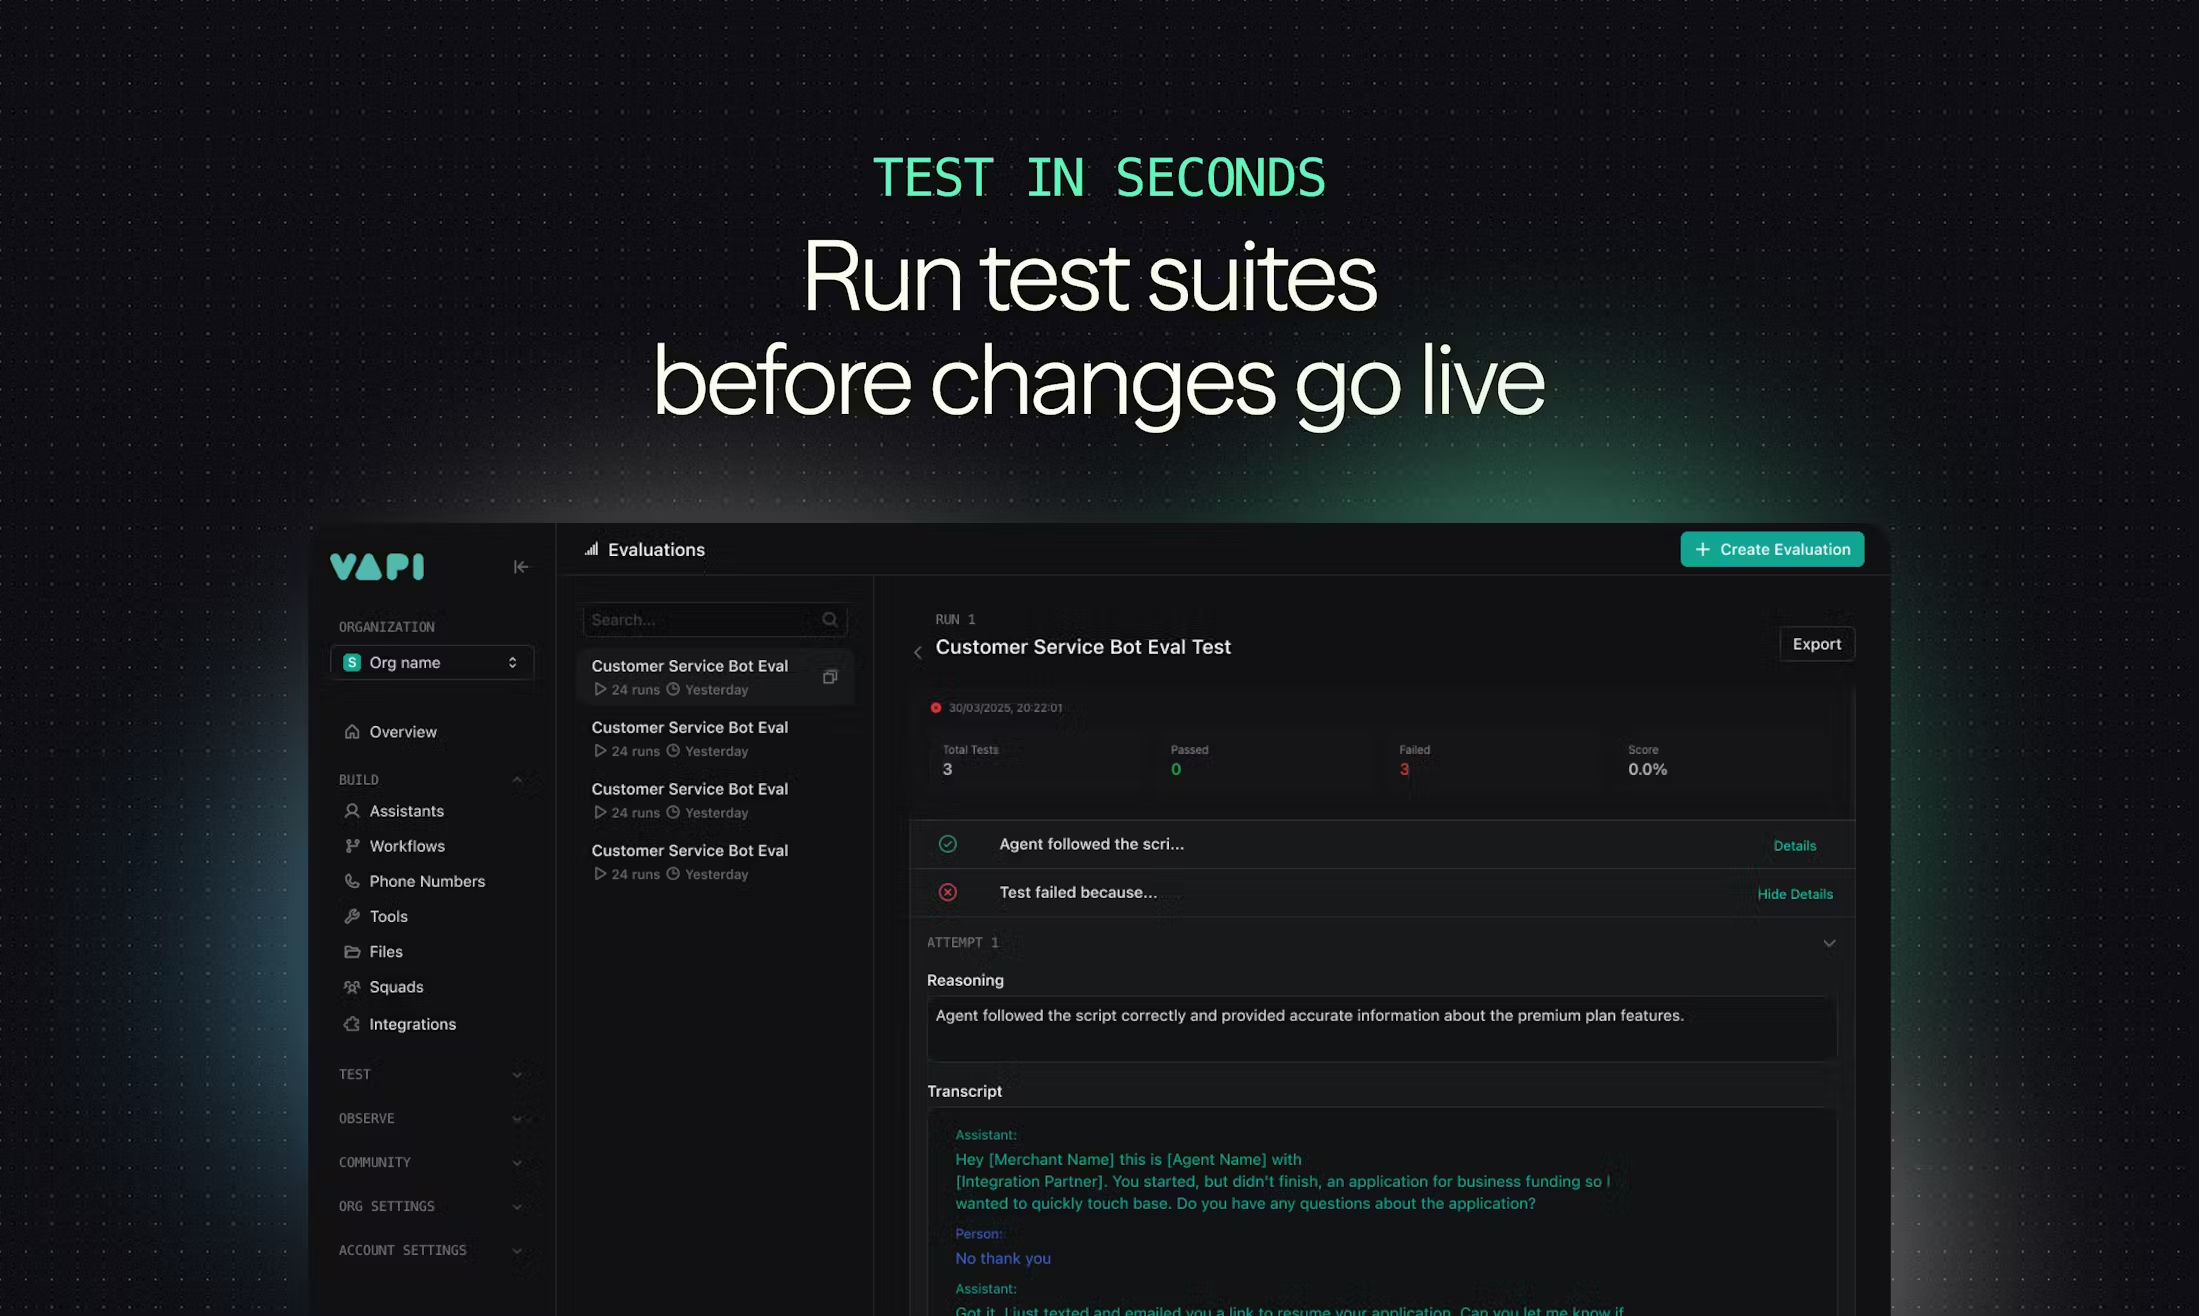Viewport: 2199px width, 1316px height.
Task: Collapse the BUILD section
Action: pyautogui.click(x=517, y=780)
